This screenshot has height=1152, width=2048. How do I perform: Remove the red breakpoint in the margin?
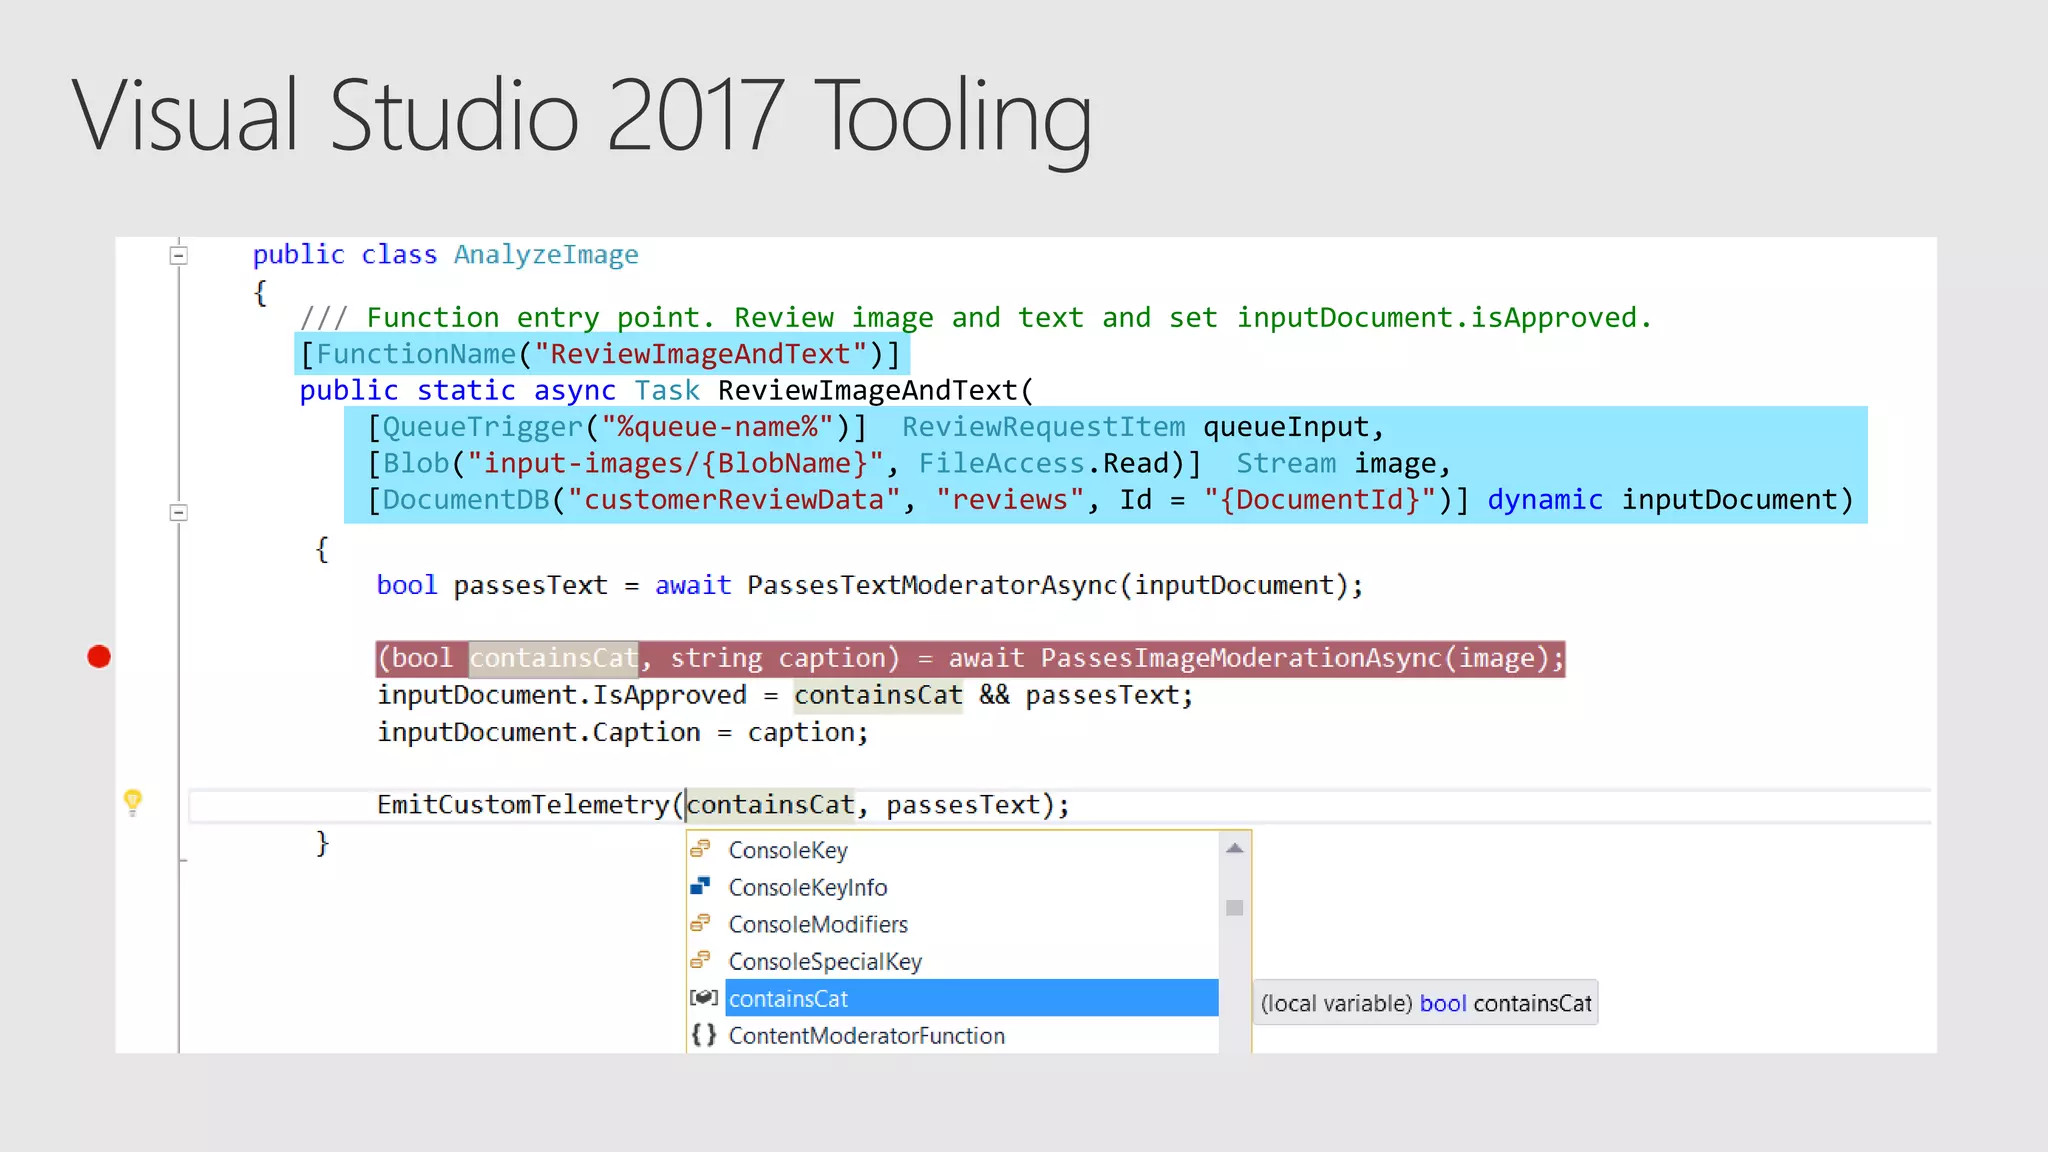(x=99, y=657)
